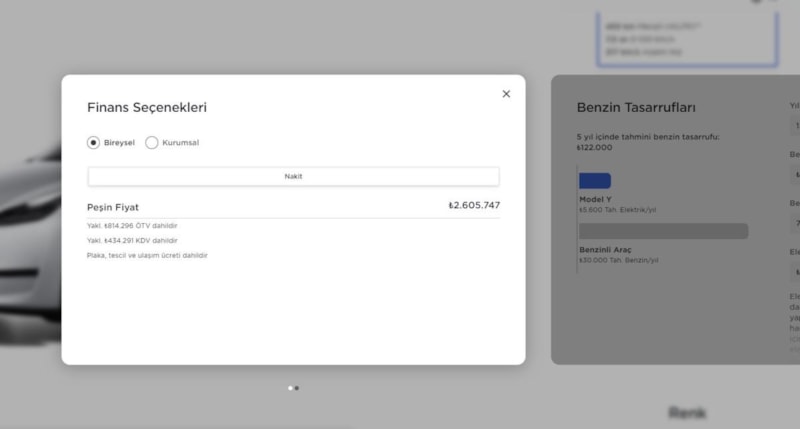
Task: Close the Finans Seçenekleri dialog
Action: [x=506, y=94]
